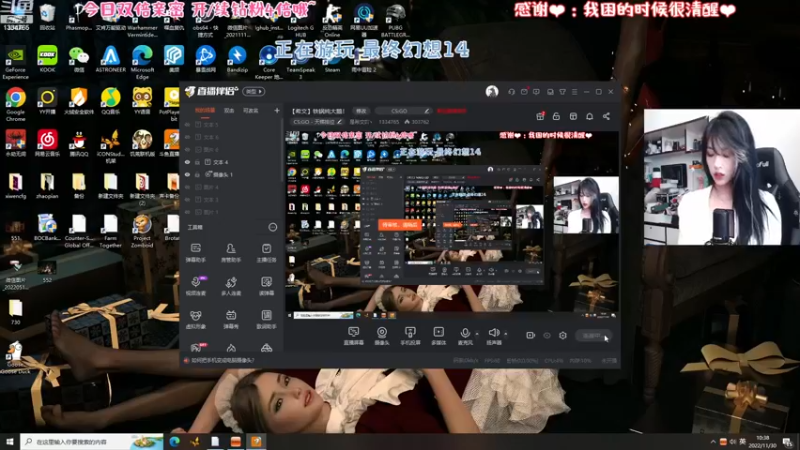Hide the 文本 4 layer
The width and height of the screenshot is (800, 450).
(x=187, y=162)
